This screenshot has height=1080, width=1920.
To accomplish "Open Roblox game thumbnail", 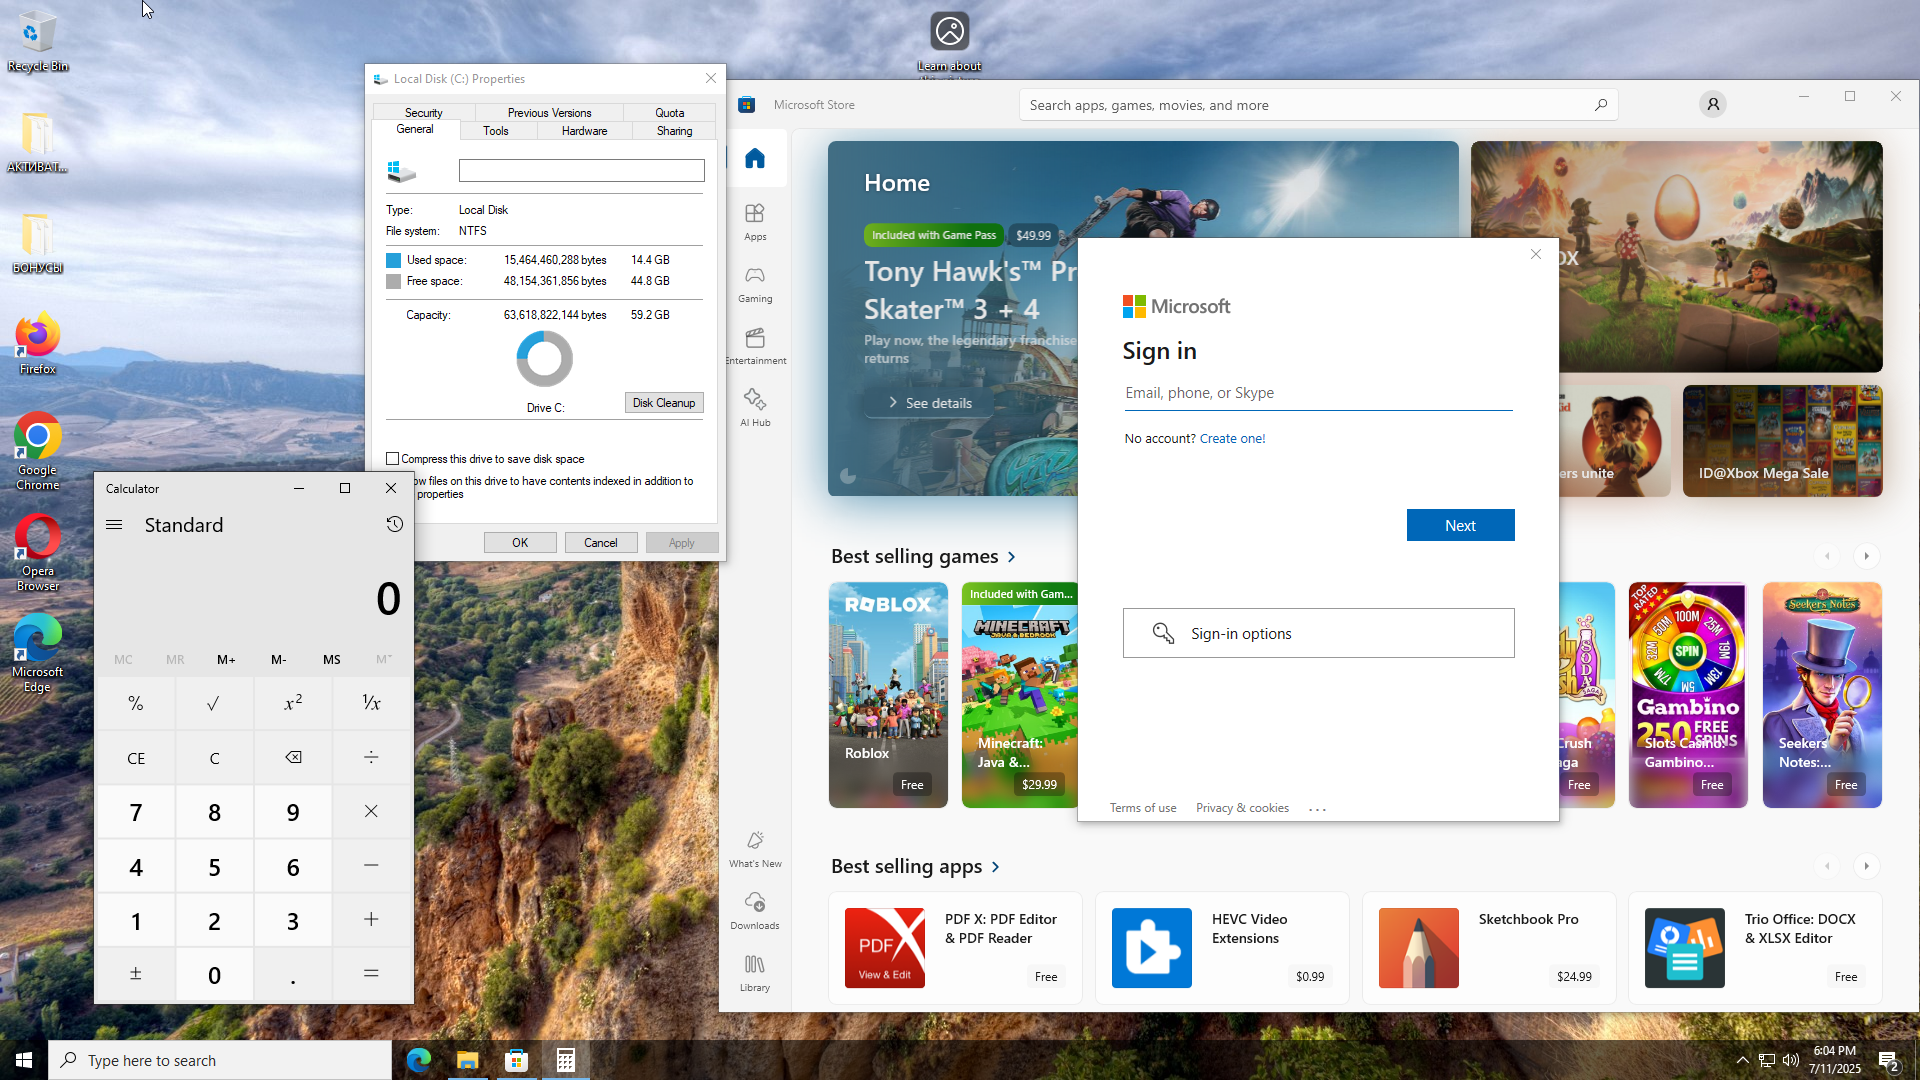I will (888, 695).
